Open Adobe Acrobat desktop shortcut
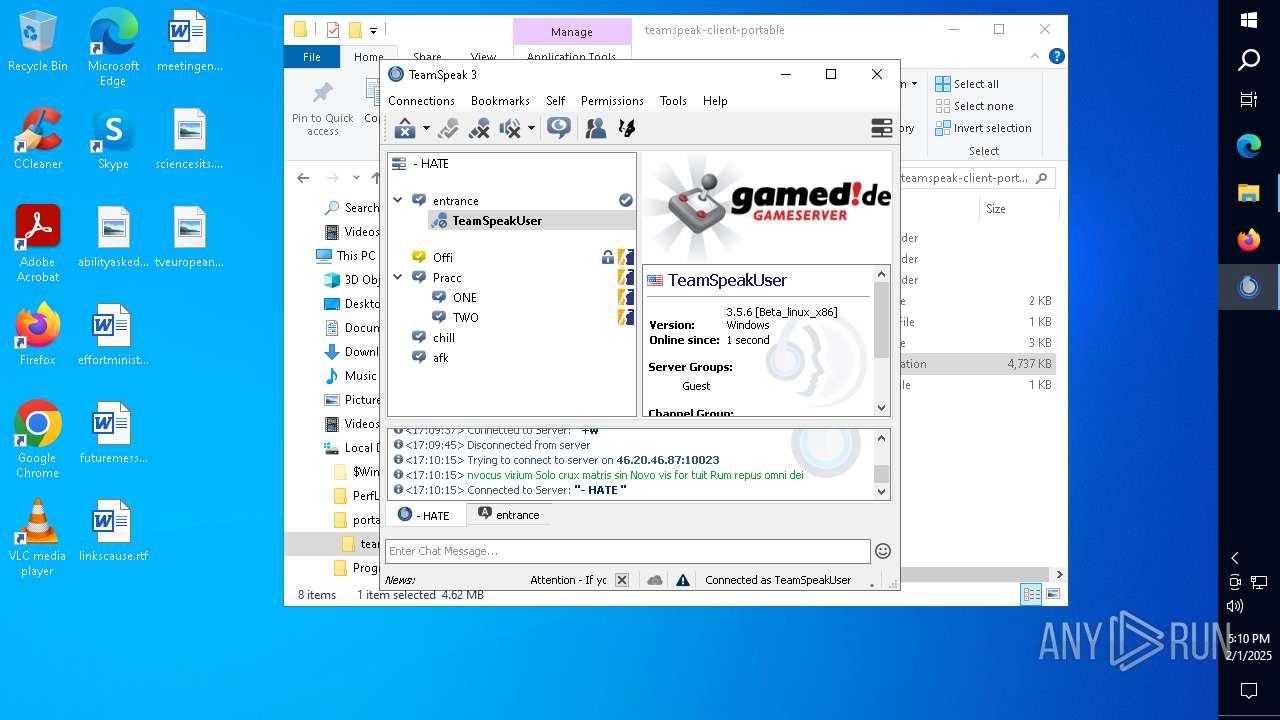This screenshot has width=1280, height=720. tap(38, 243)
